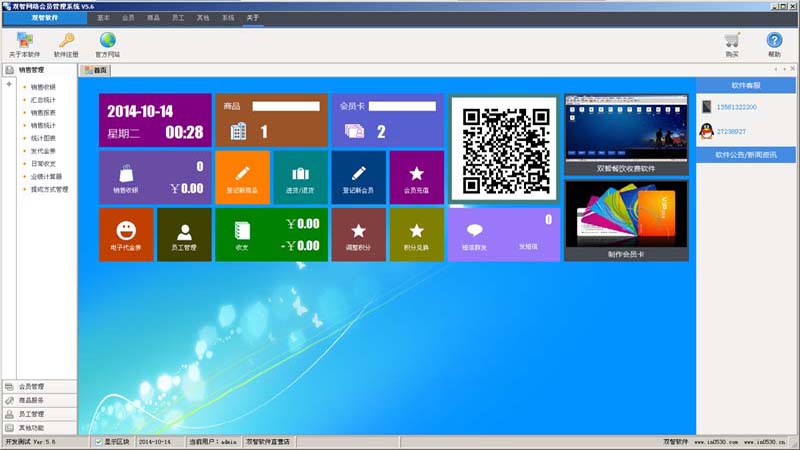Screen dimensions: 800x450
Task: Select 业绩计算器 in the sidebar list
Action: pyautogui.click(x=46, y=177)
